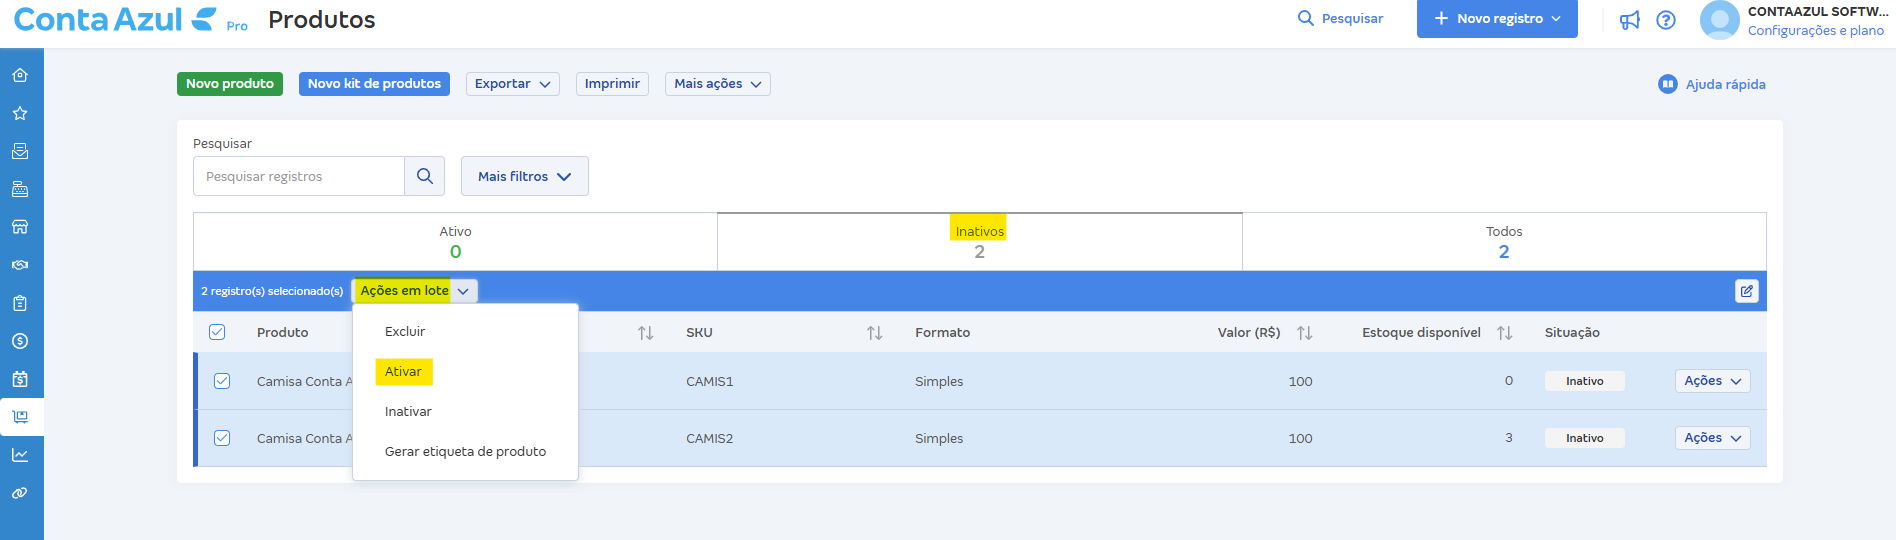Click the star favorites sidebar icon
This screenshot has width=1896, height=540.
tap(20, 113)
